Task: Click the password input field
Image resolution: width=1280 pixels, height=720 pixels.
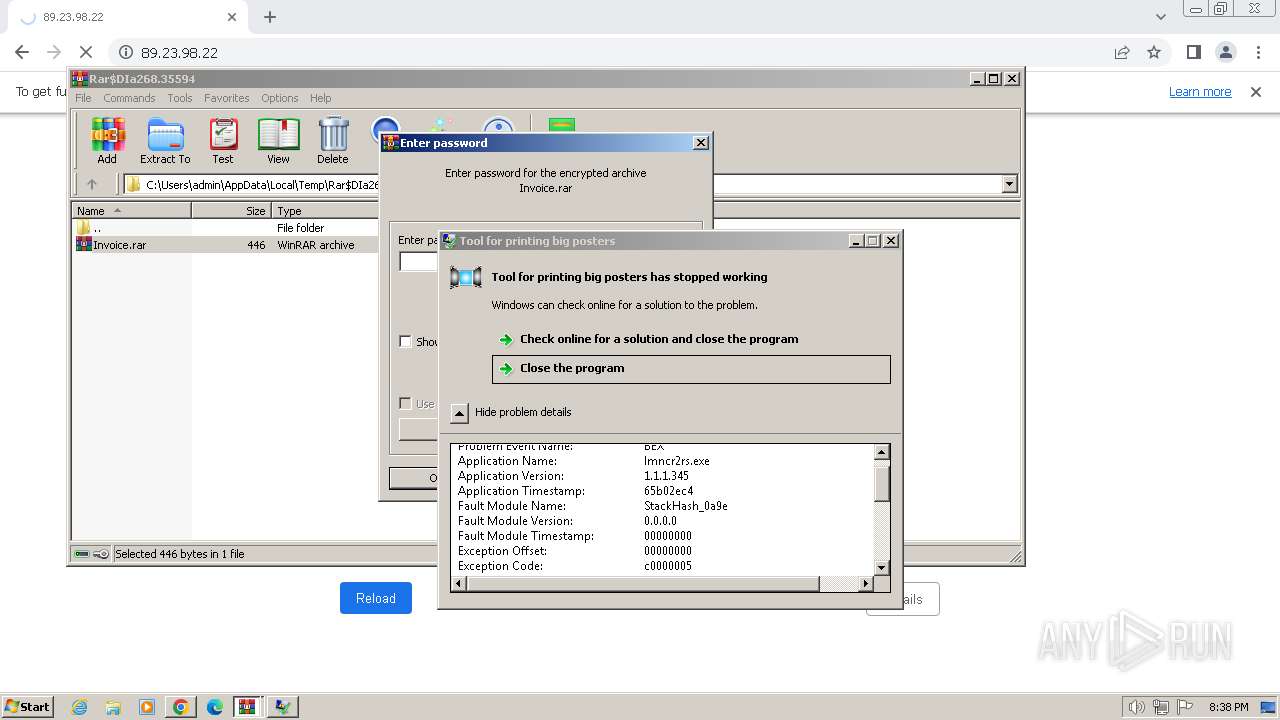Action: [x=419, y=262]
